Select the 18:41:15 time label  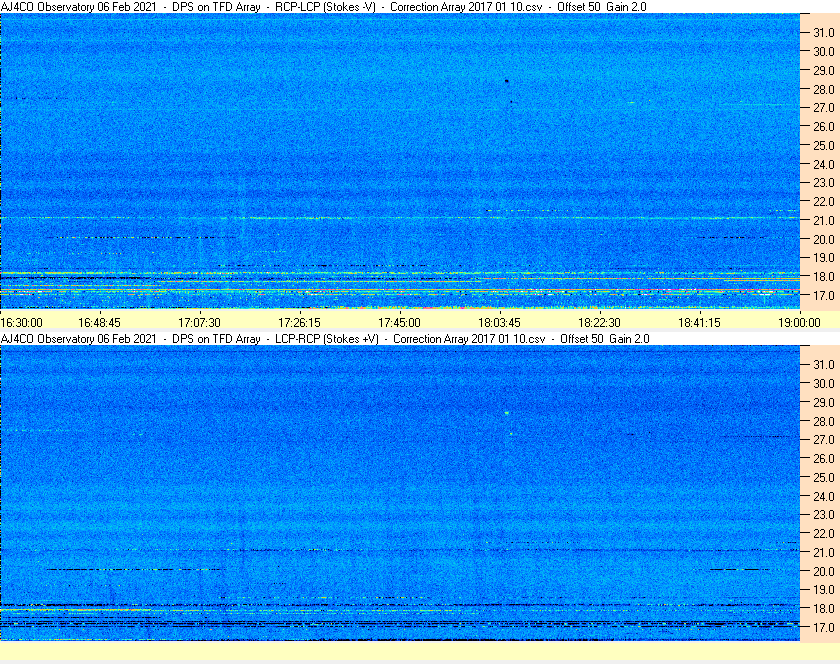[x=700, y=323]
